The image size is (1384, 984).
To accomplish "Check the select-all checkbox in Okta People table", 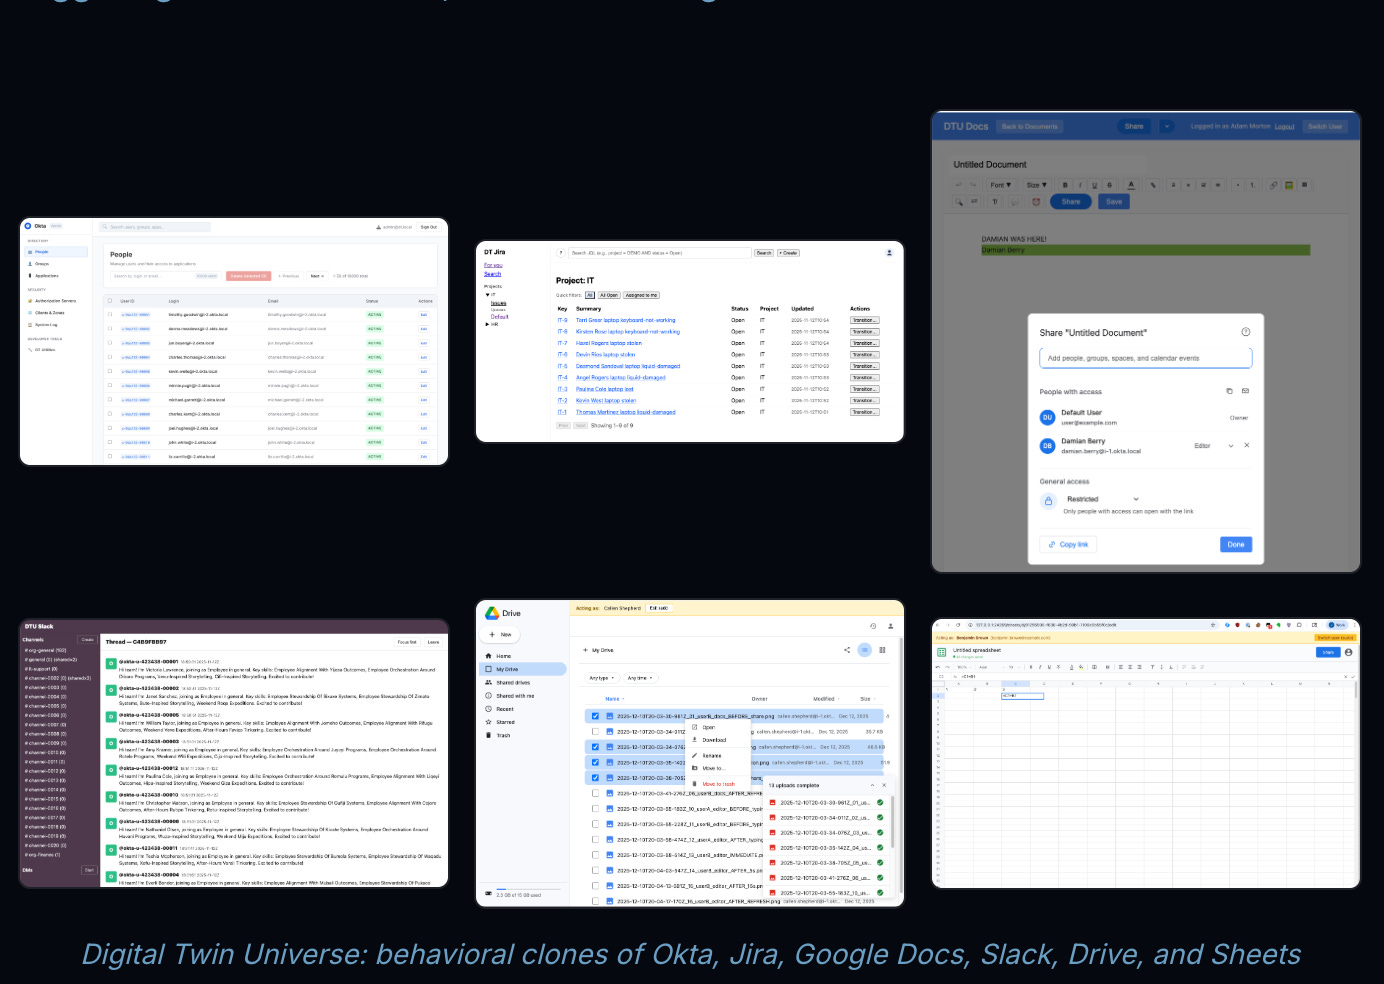I will tap(110, 301).
